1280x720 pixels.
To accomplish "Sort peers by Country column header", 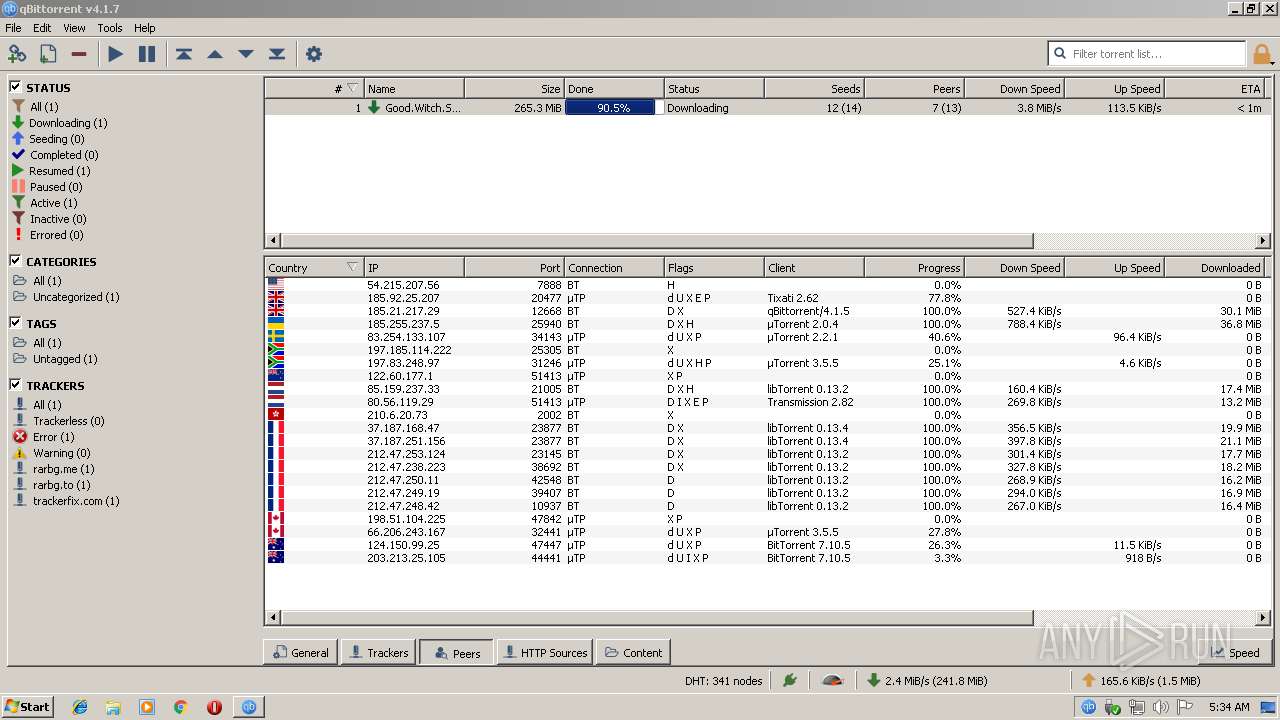I will [314, 268].
